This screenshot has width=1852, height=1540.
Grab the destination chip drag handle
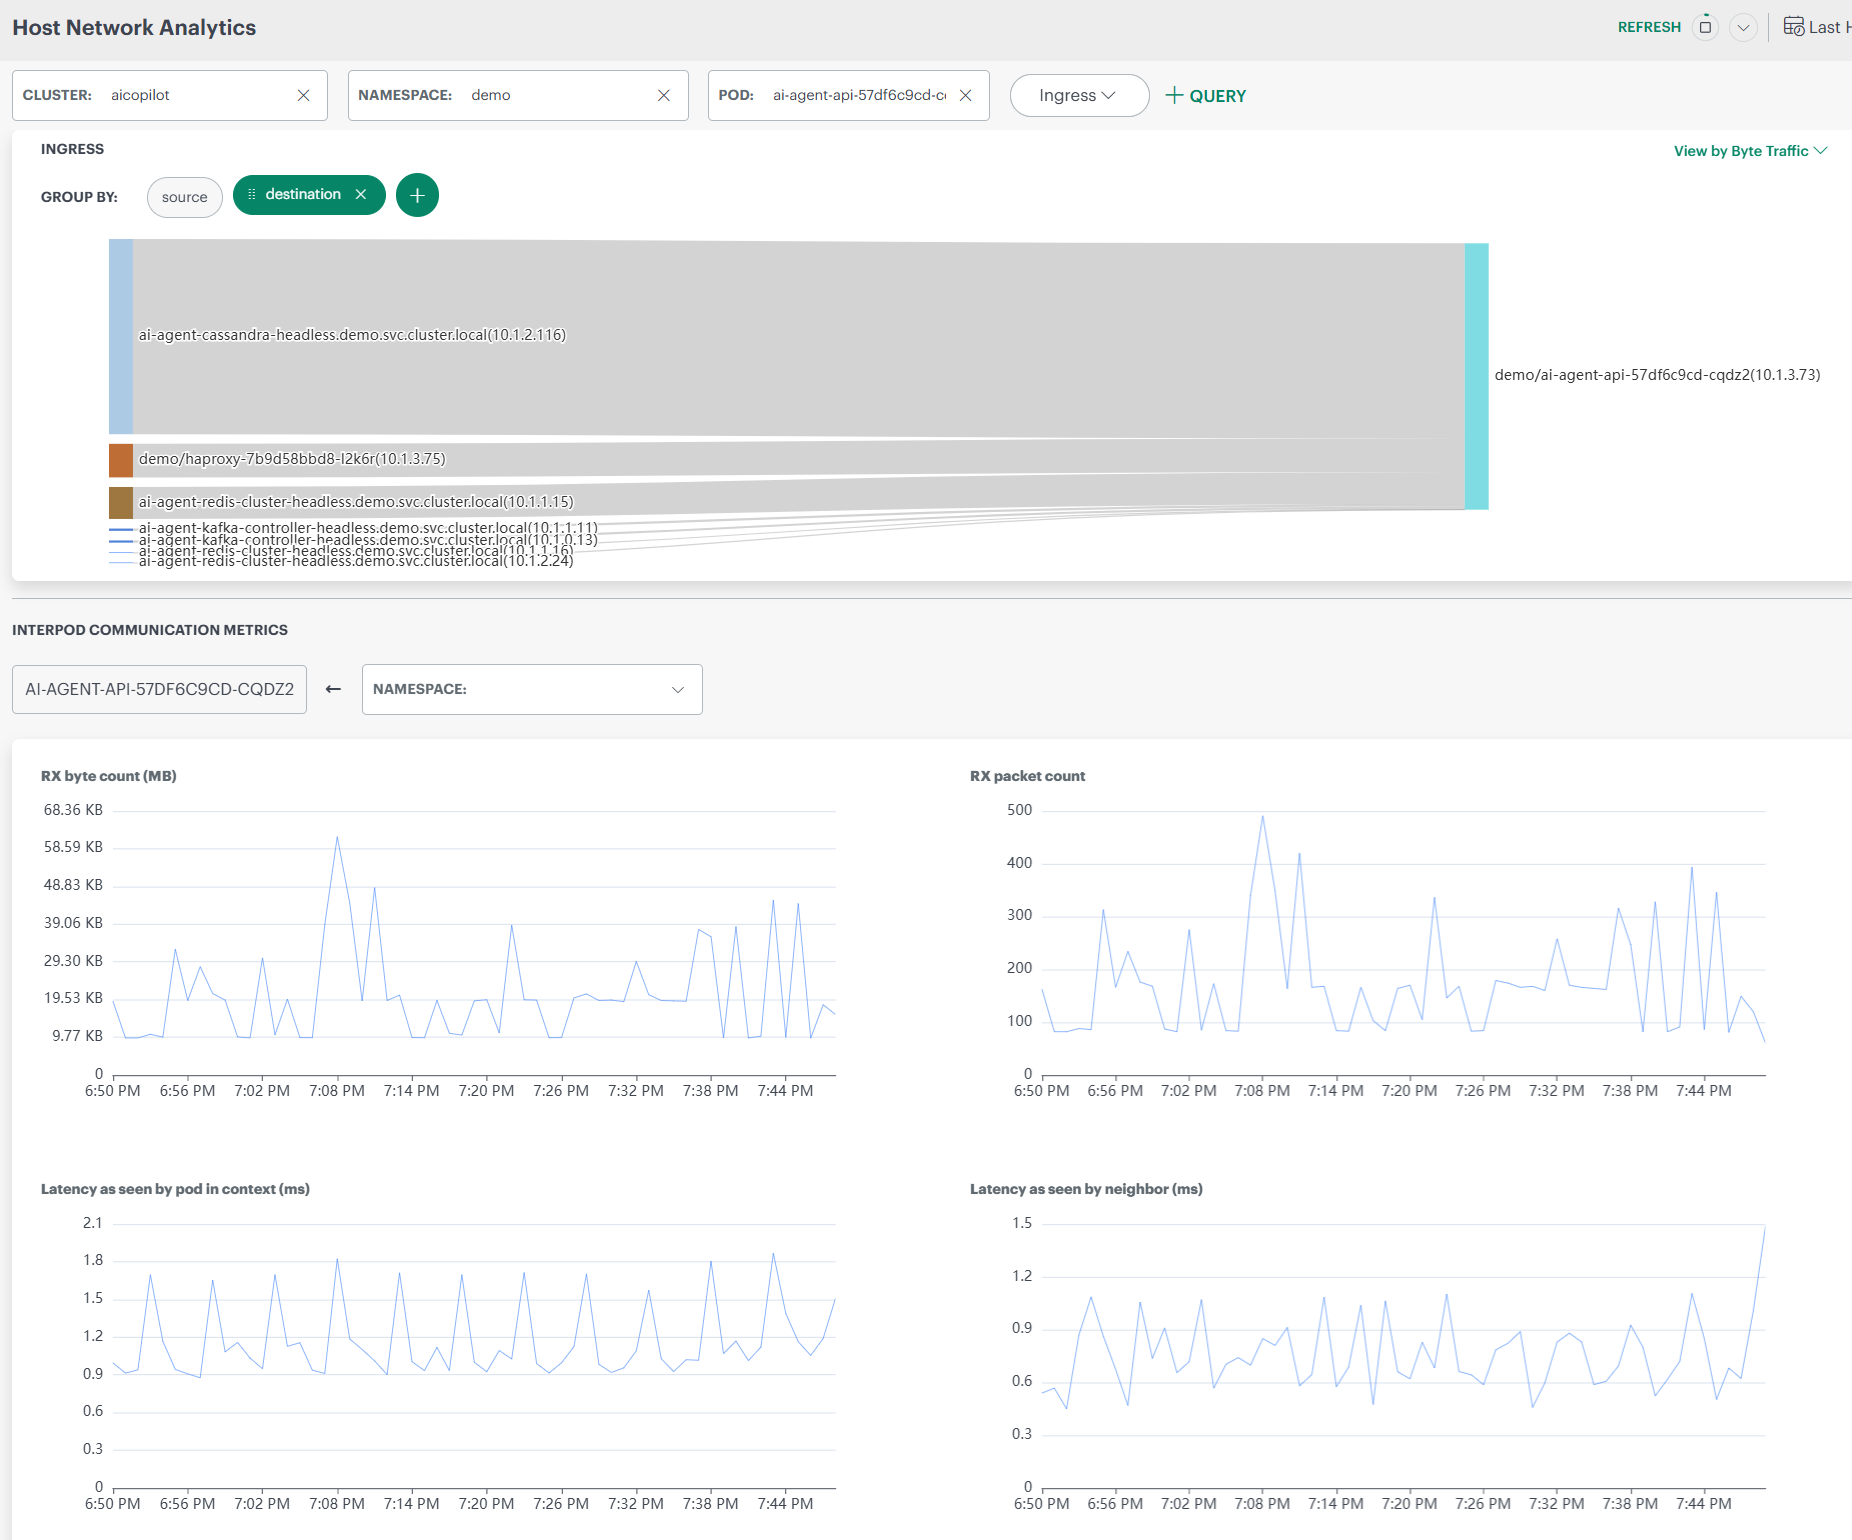(252, 195)
